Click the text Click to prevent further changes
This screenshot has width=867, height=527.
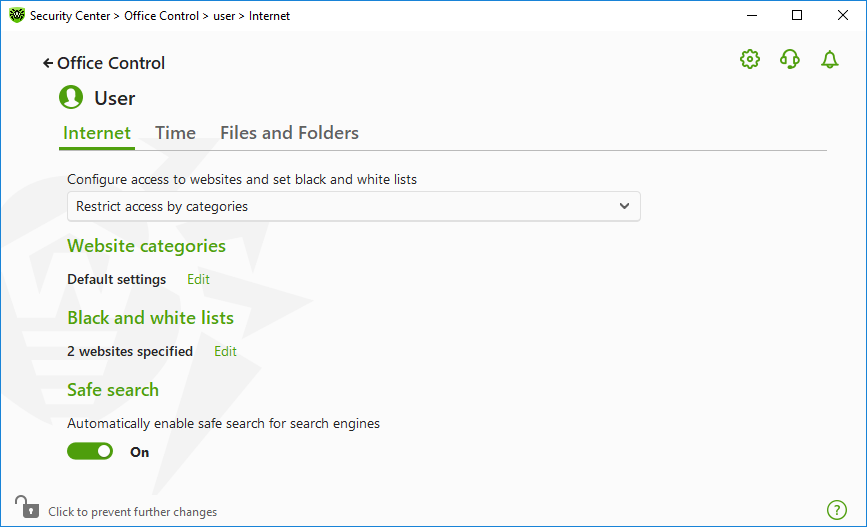tap(133, 512)
